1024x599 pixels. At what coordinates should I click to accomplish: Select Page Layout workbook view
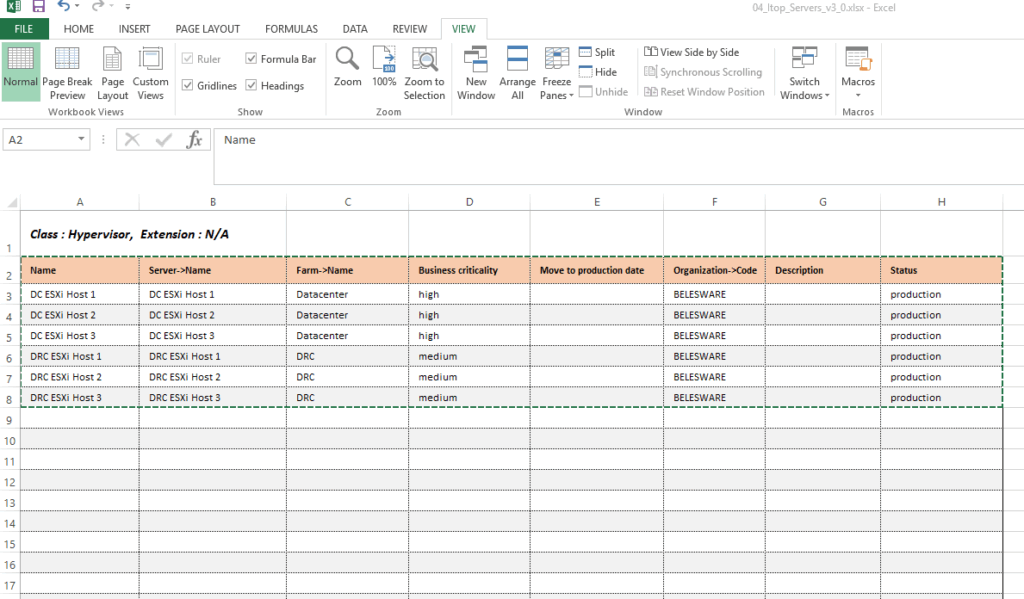pos(113,73)
